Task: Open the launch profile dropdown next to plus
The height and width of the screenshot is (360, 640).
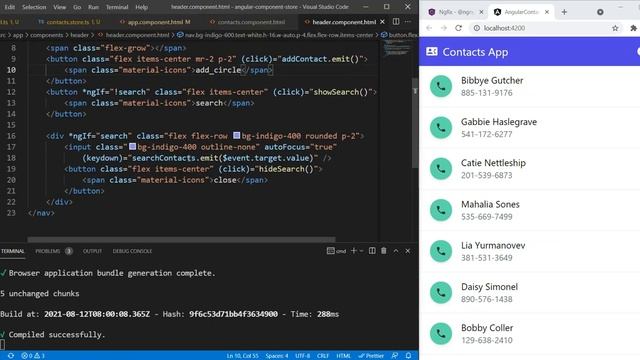Action: click(x=361, y=251)
